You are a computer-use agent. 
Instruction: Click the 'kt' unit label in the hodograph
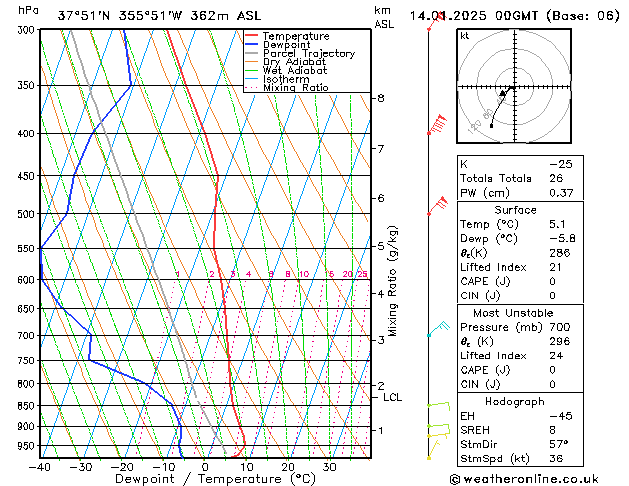tap(465, 36)
